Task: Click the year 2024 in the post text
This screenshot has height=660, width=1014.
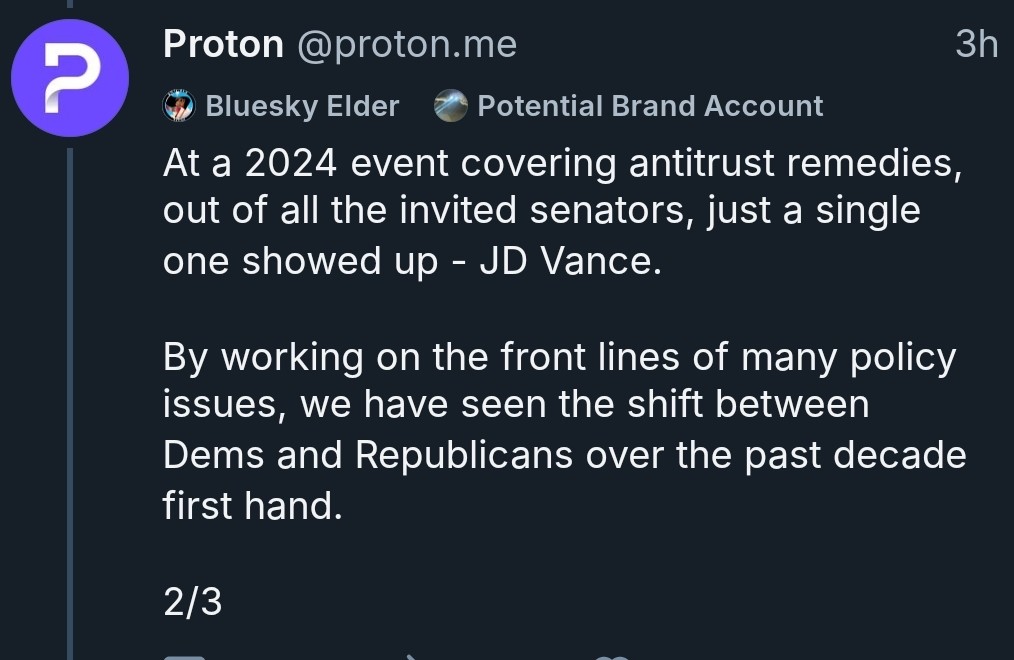Action: tap(291, 162)
